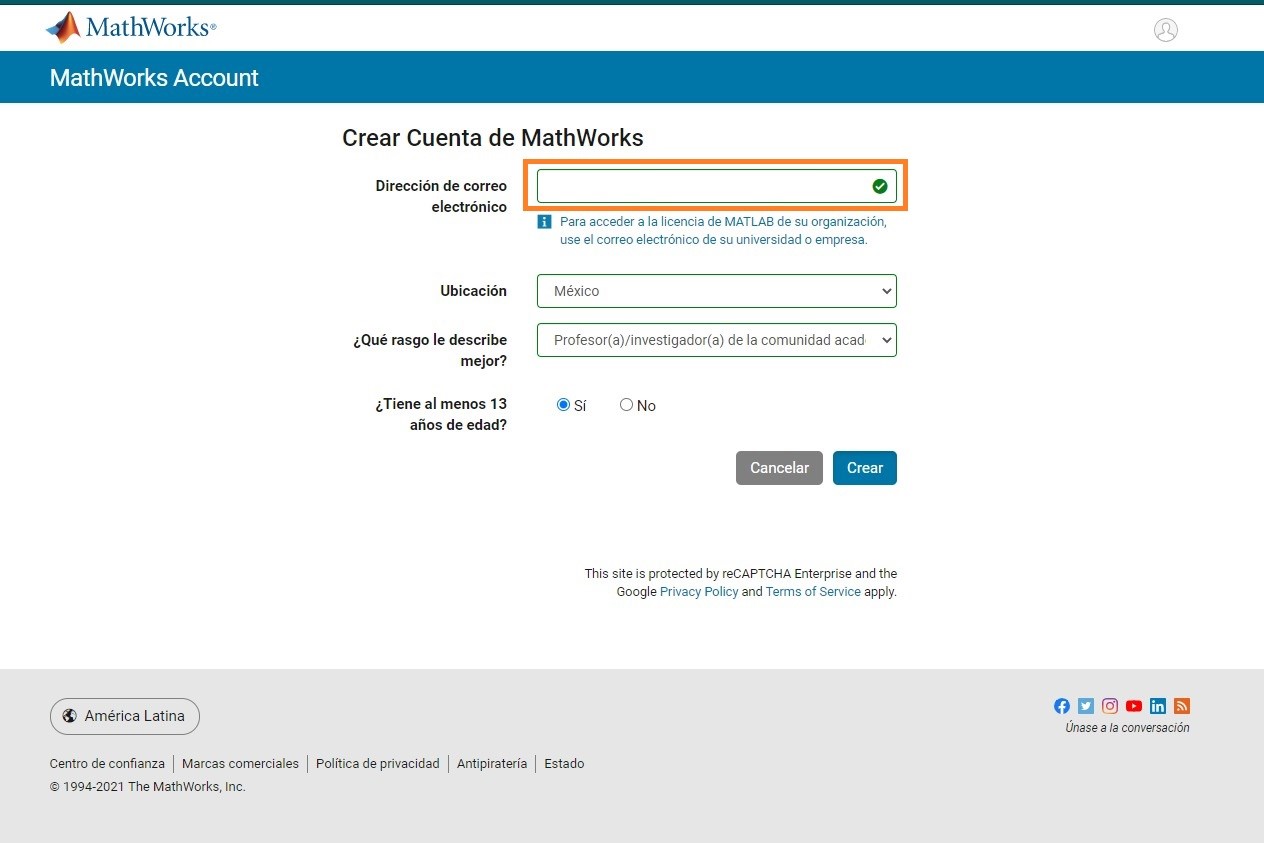The image size is (1264, 843).
Task: Click the MathWorks logo
Action: point(131,27)
